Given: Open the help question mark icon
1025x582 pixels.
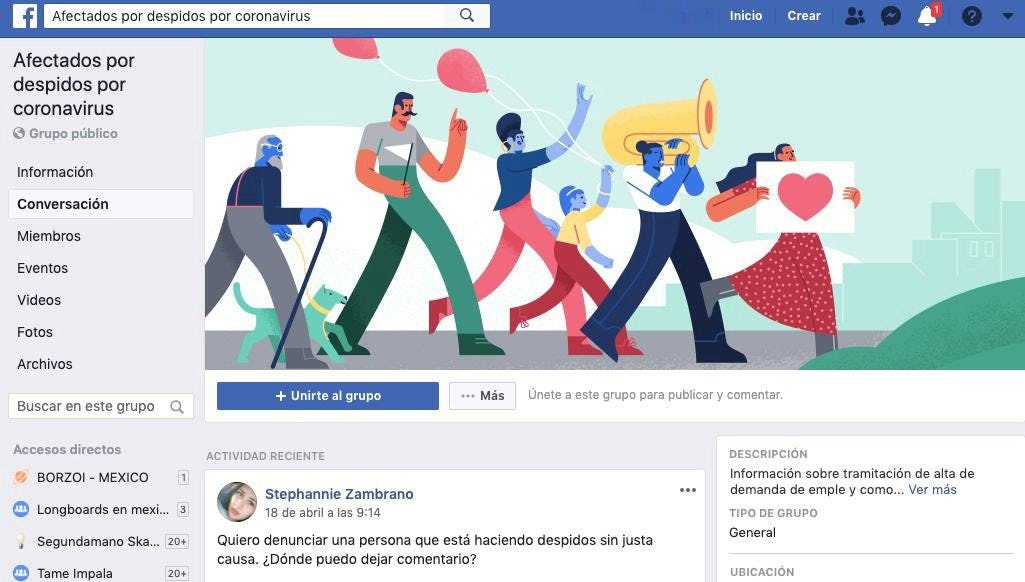Looking at the screenshot, I should pyautogui.click(x=971, y=16).
